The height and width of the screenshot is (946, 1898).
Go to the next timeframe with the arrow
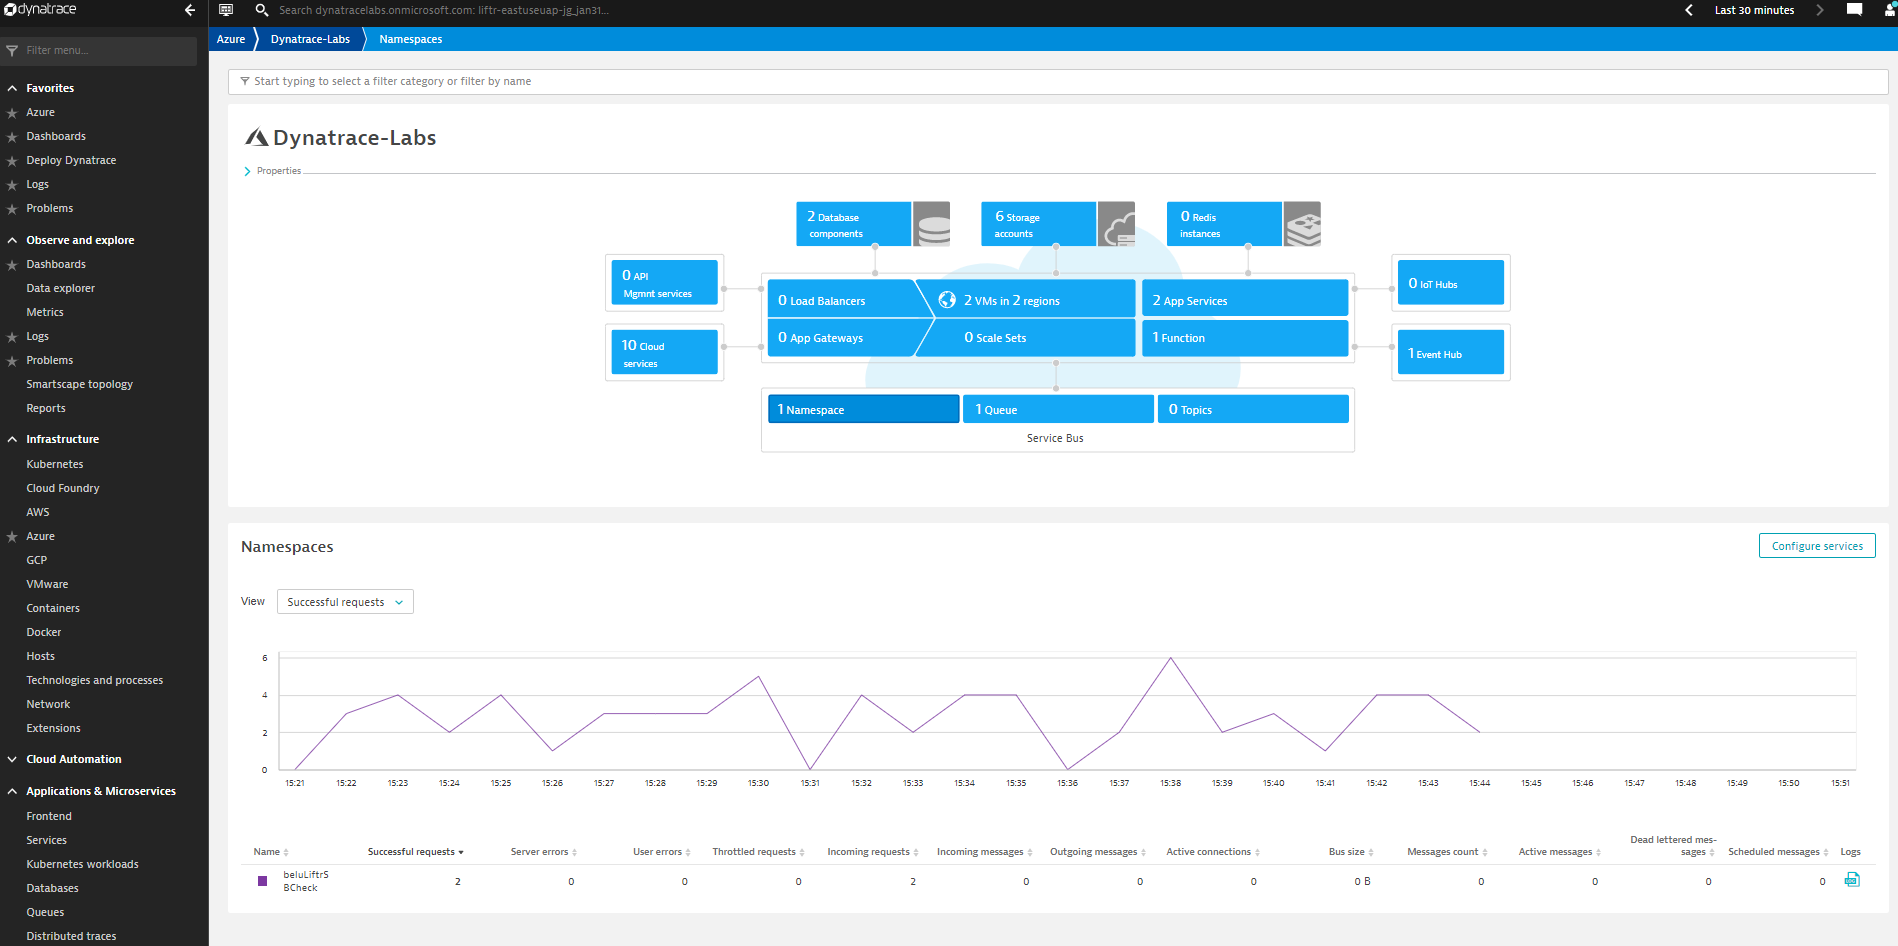click(x=1820, y=10)
